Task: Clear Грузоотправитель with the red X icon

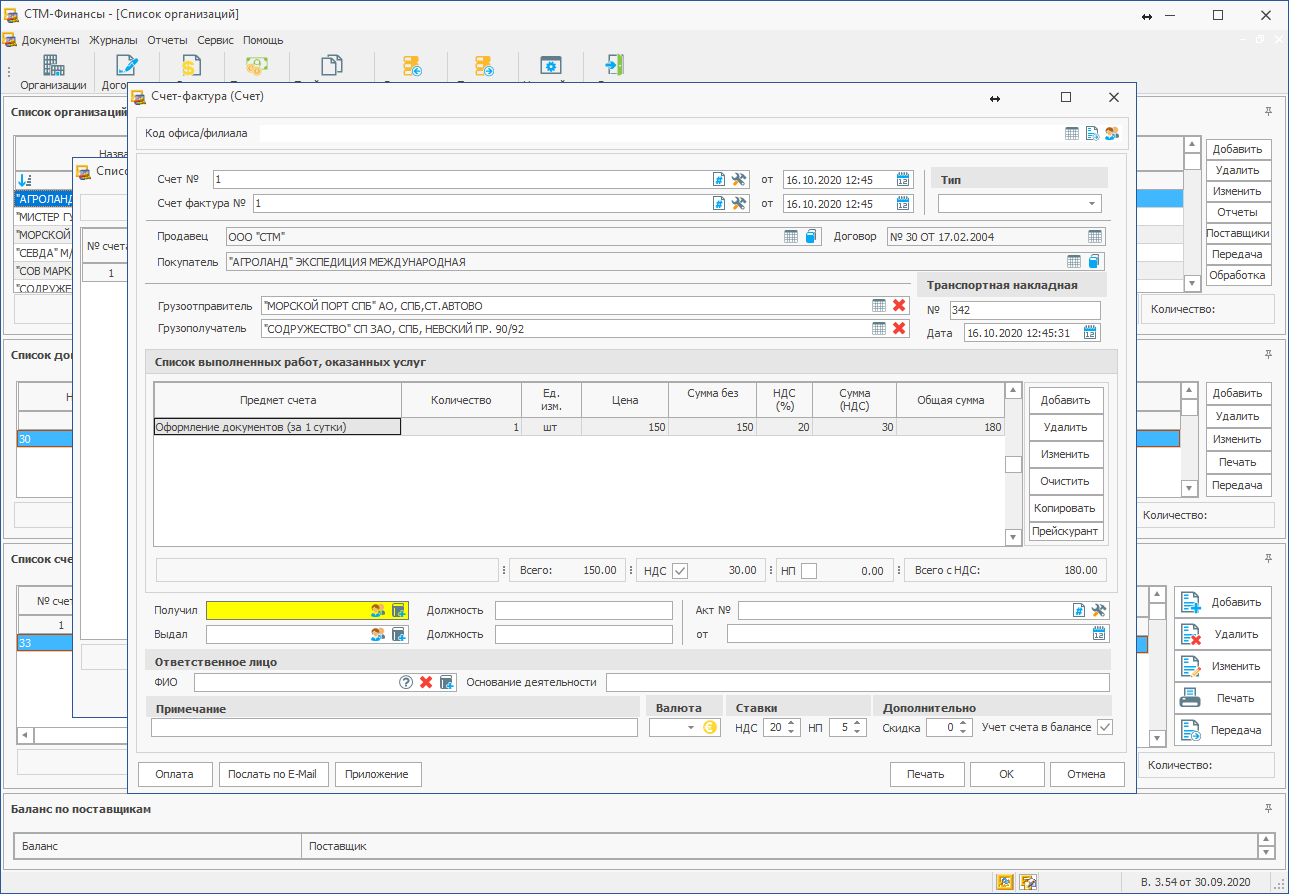Action: [899, 305]
